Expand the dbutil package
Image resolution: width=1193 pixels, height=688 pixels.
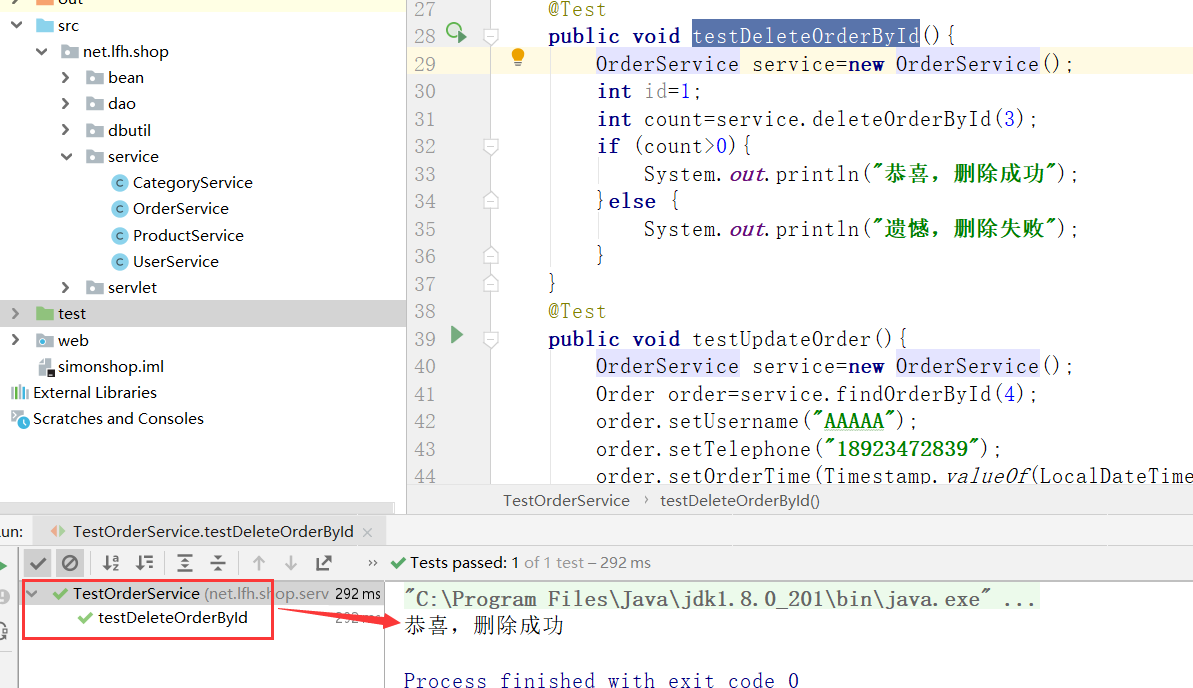pyautogui.click(x=65, y=130)
